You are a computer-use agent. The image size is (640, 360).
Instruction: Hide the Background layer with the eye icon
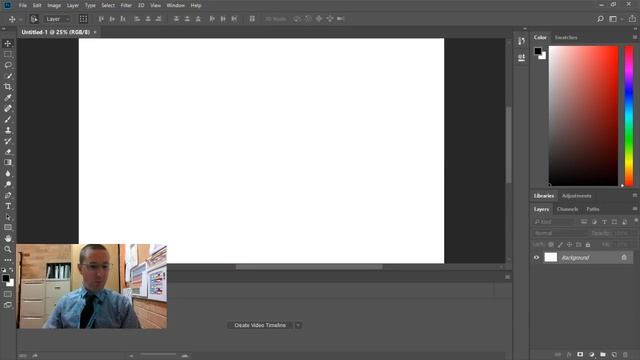click(x=536, y=258)
